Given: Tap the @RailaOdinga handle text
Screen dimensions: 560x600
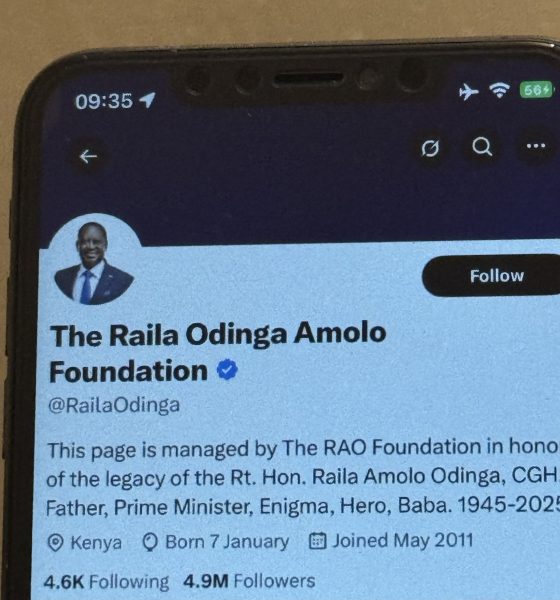Looking at the screenshot, I should [114, 405].
